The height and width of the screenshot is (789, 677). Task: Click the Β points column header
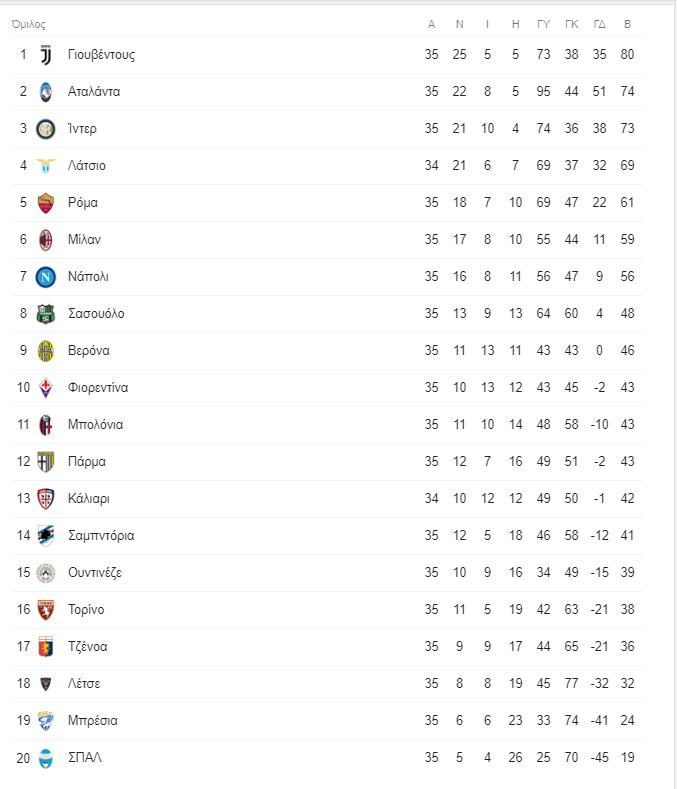627,24
